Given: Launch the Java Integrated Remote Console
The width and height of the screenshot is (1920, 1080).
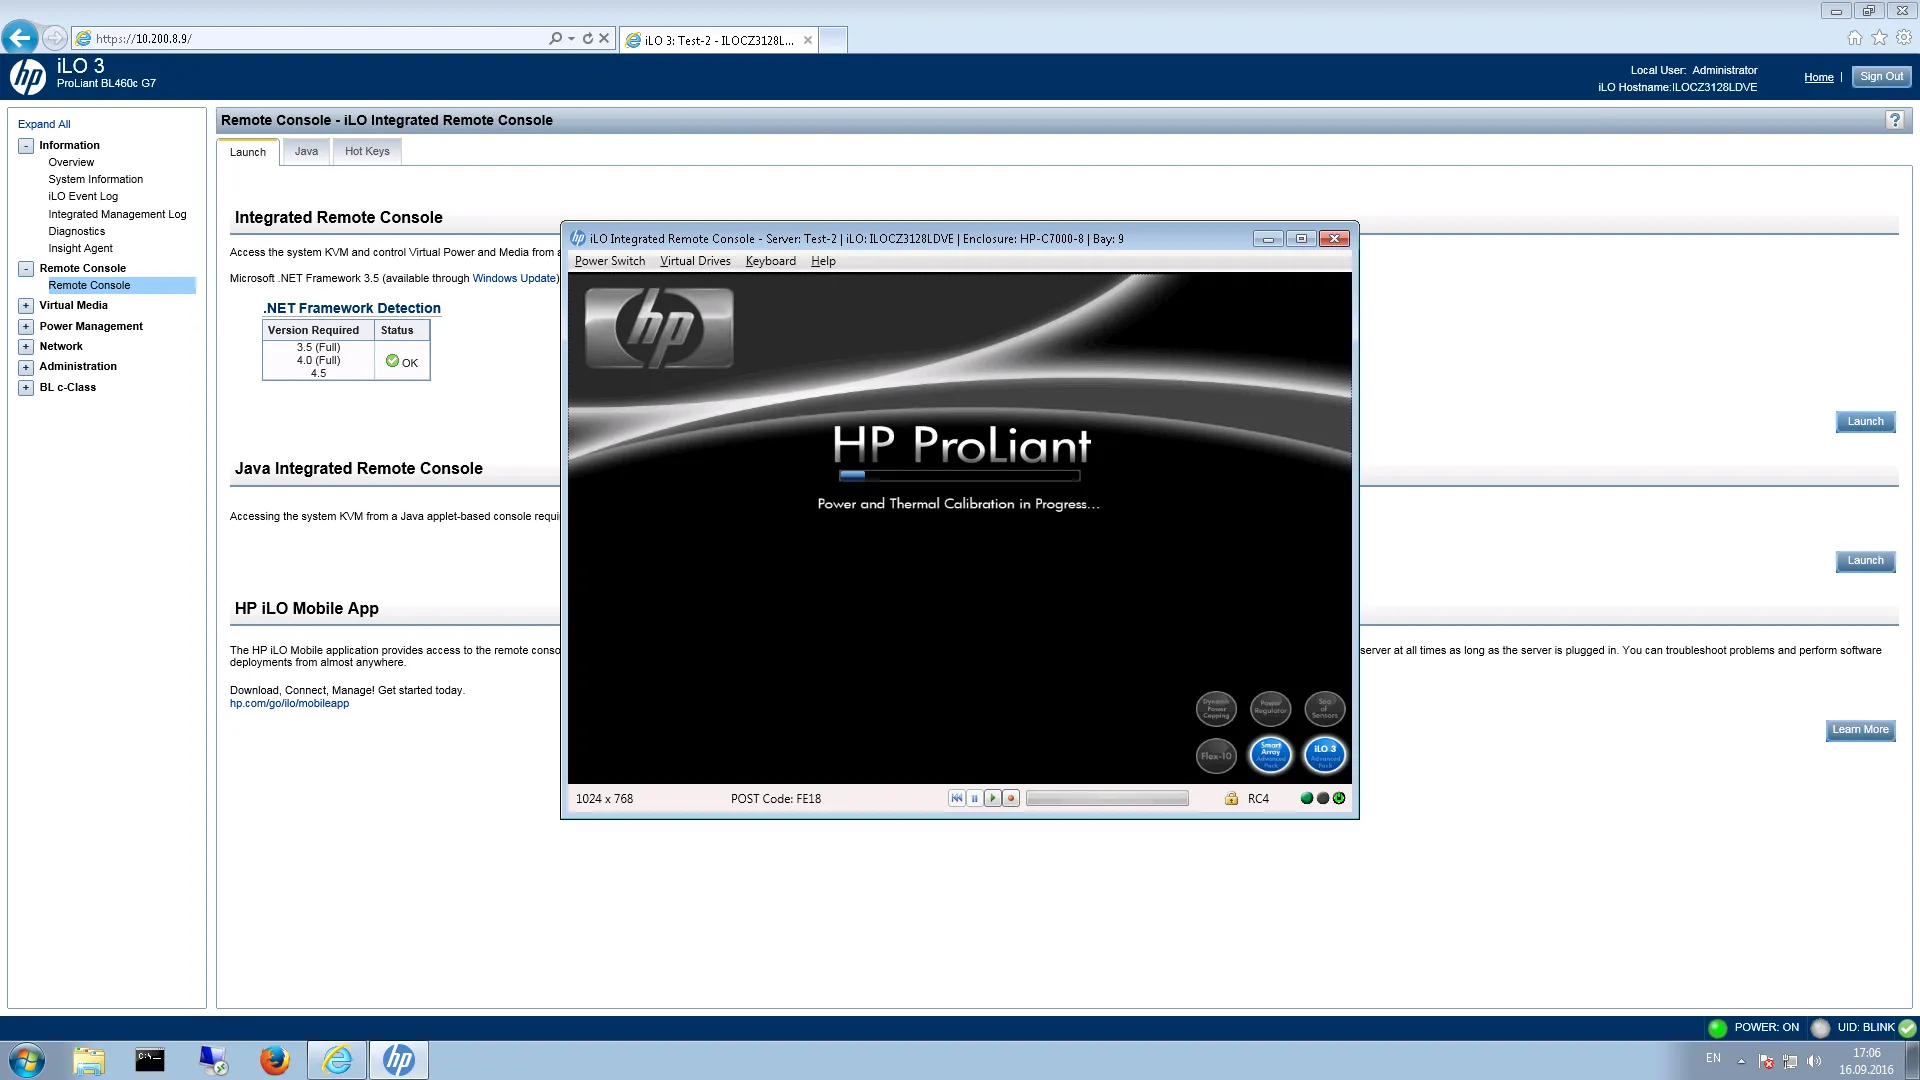Looking at the screenshot, I should click(1865, 561).
